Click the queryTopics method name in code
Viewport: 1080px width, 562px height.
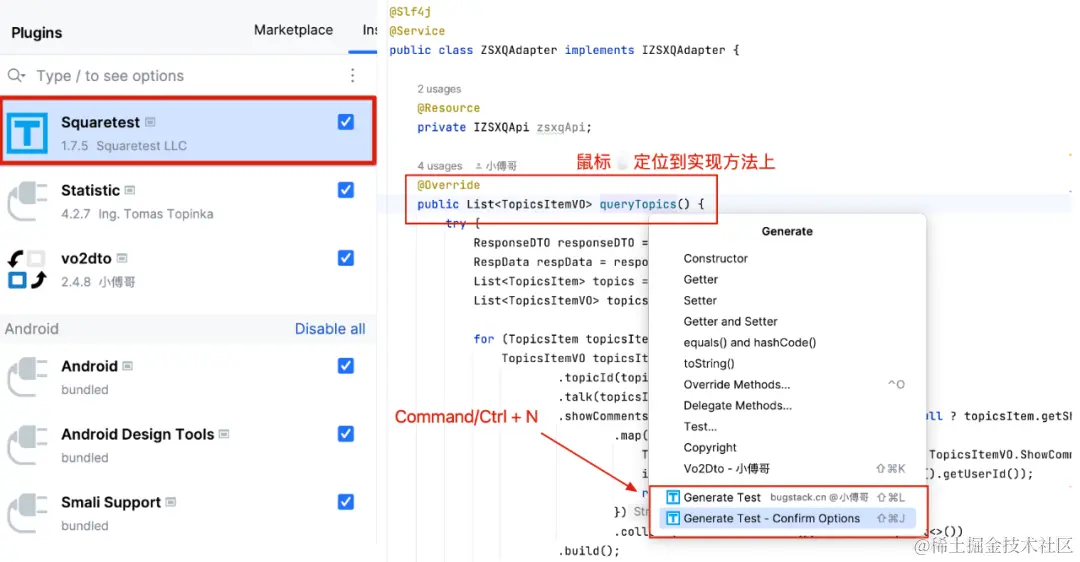[x=638, y=204]
